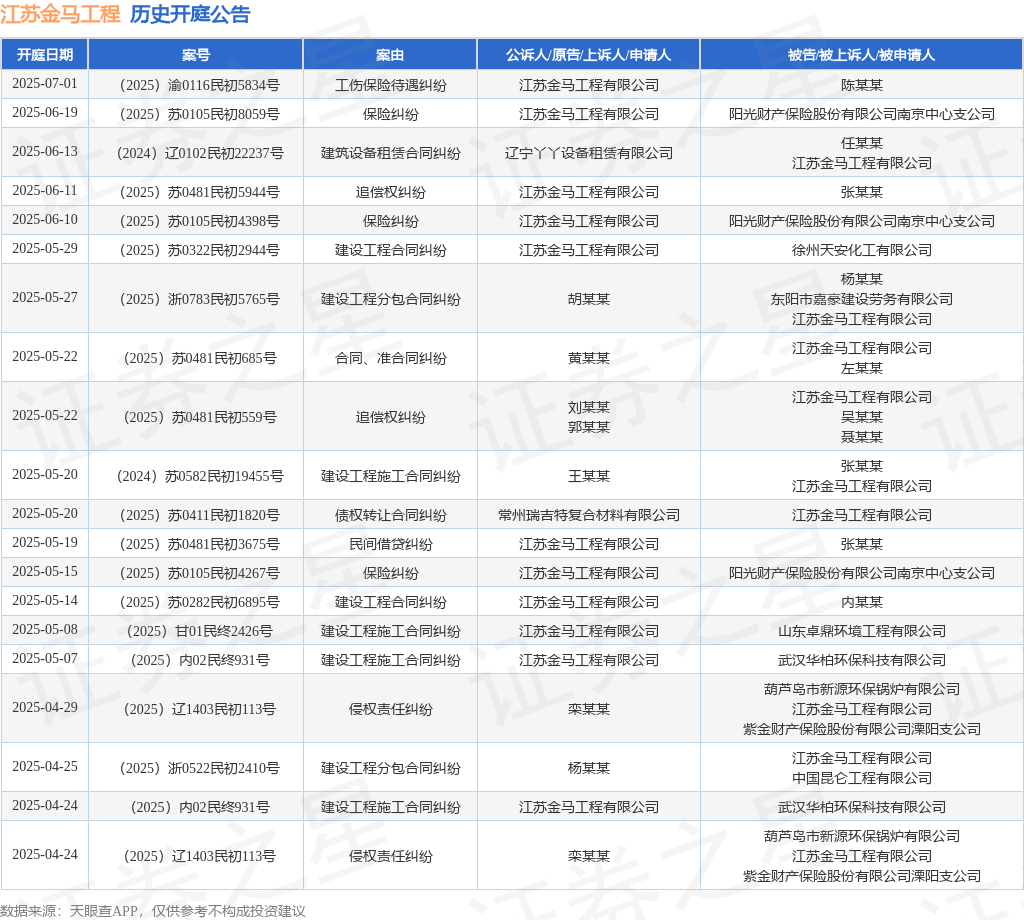Click plaintiff 郭某某

point(588,427)
